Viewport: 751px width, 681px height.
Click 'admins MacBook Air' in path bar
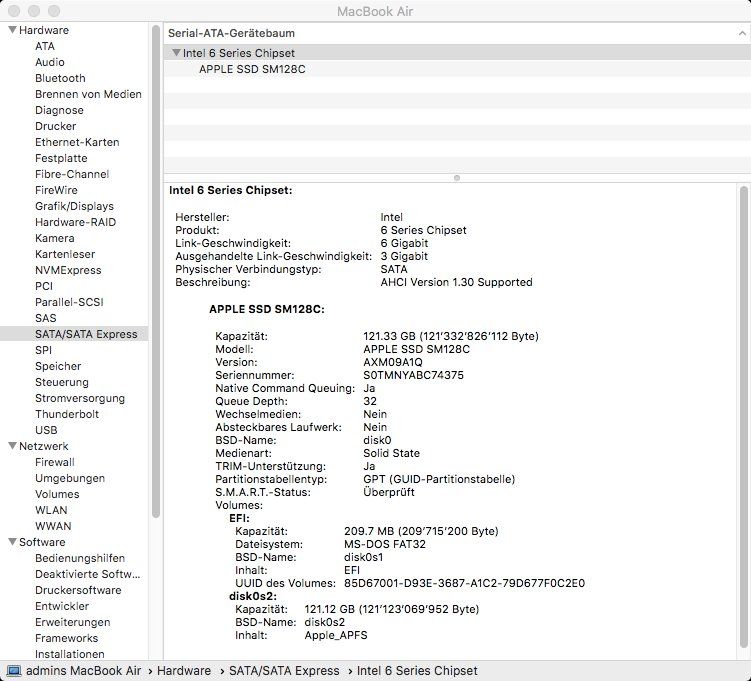[84, 670]
